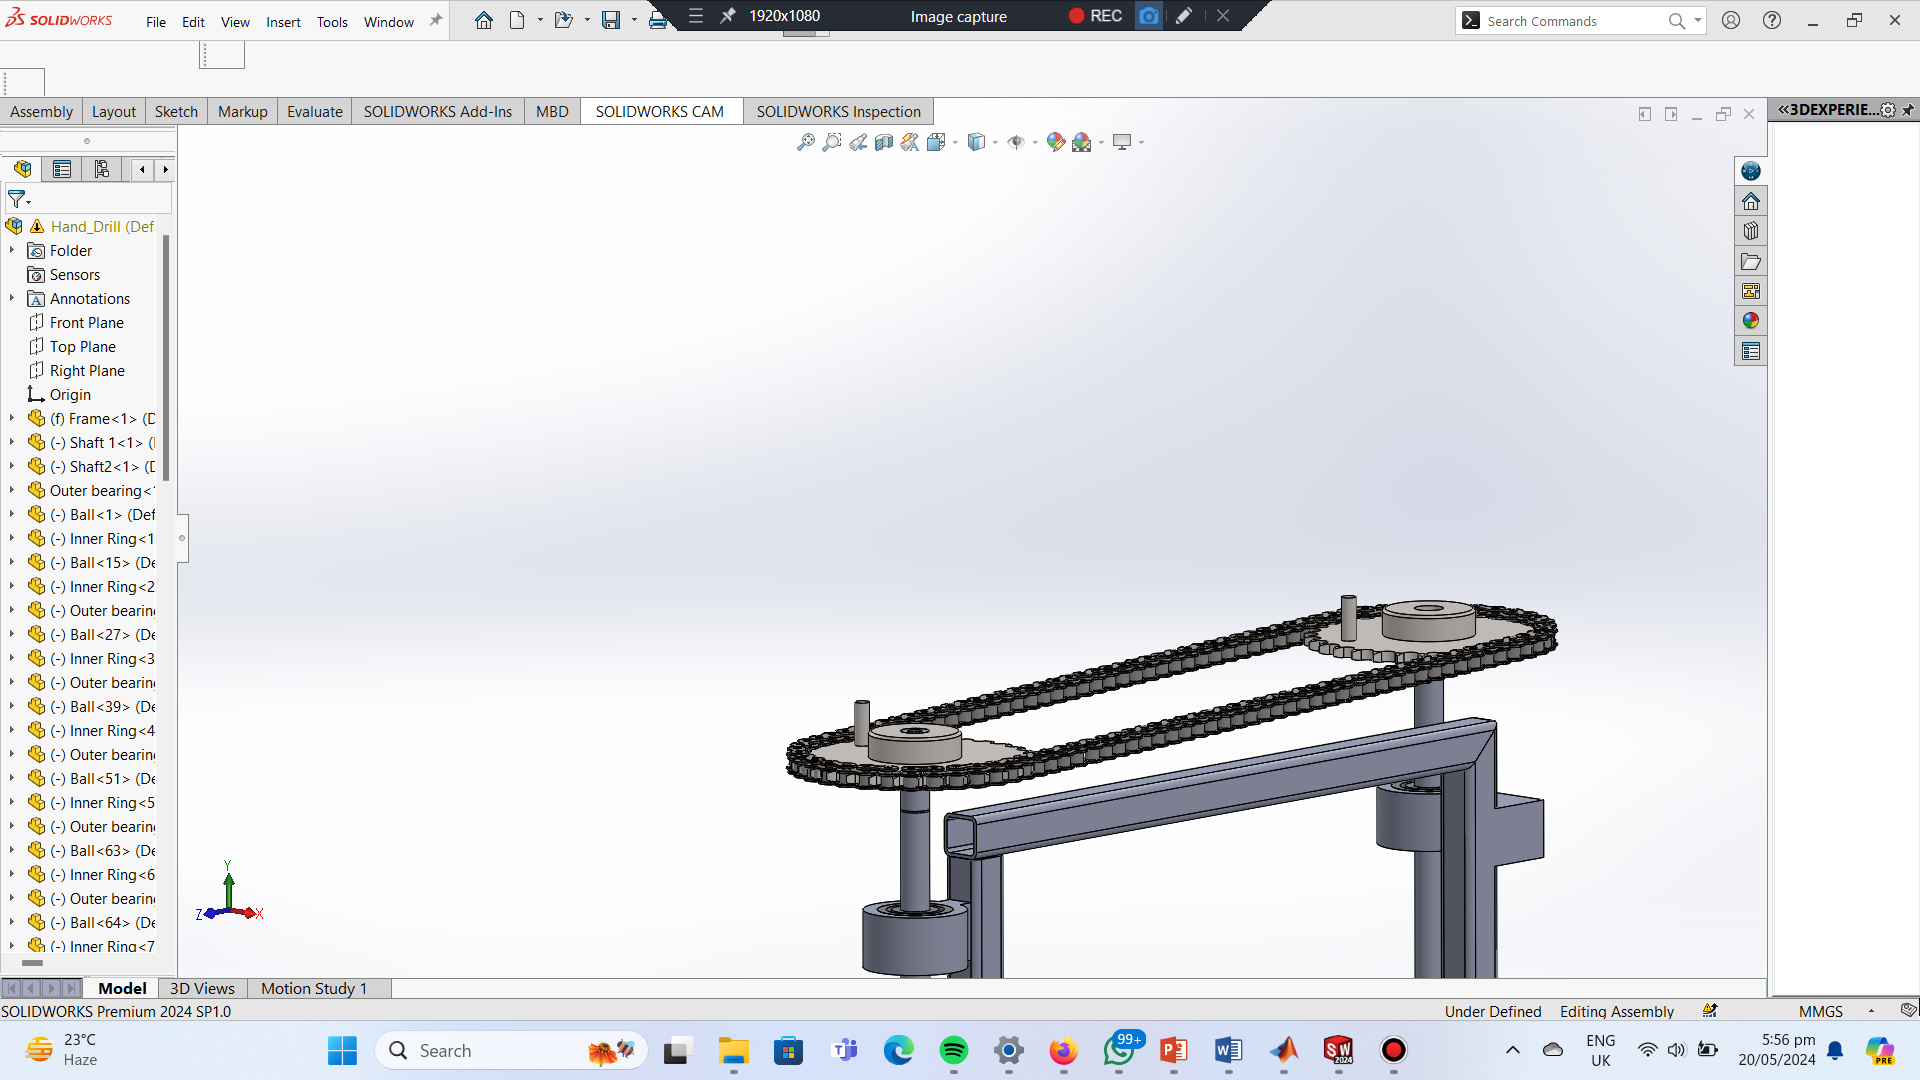Click the Edit Appearance color ball icon

(1055, 142)
